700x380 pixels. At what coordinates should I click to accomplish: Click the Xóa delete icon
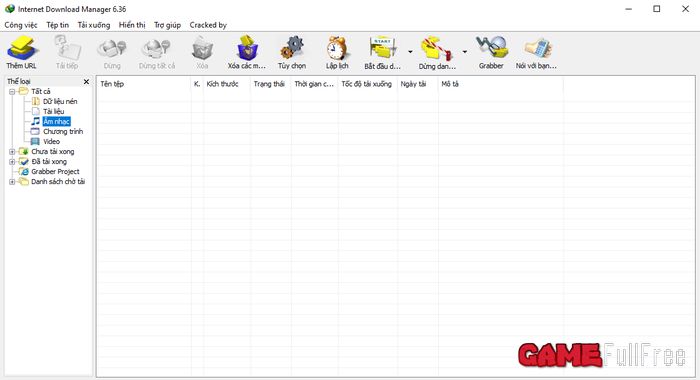point(202,48)
